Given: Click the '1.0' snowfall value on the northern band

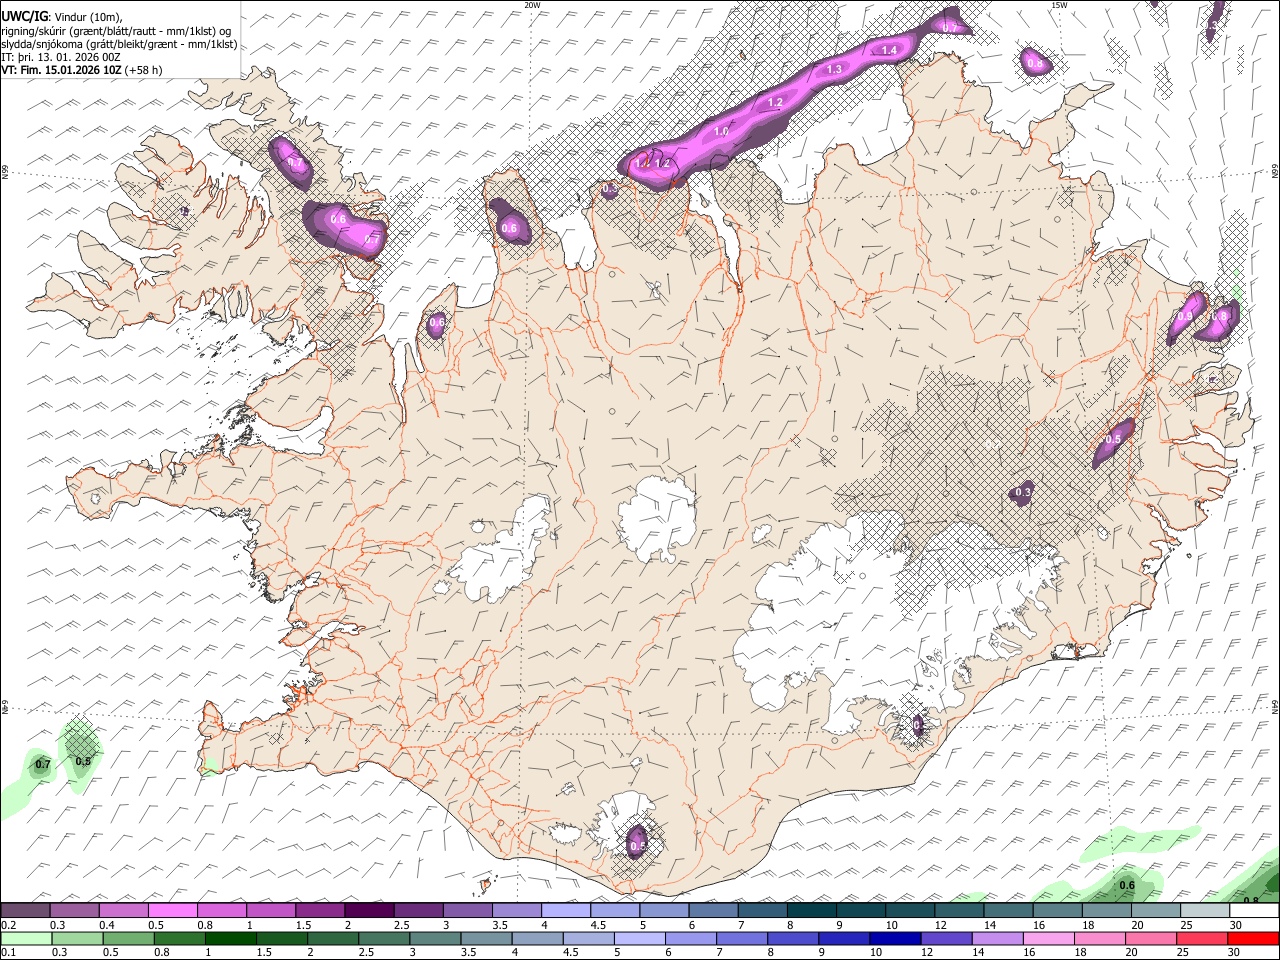Looking at the screenshot, I should pyautogui.click(x=721, y=132).
